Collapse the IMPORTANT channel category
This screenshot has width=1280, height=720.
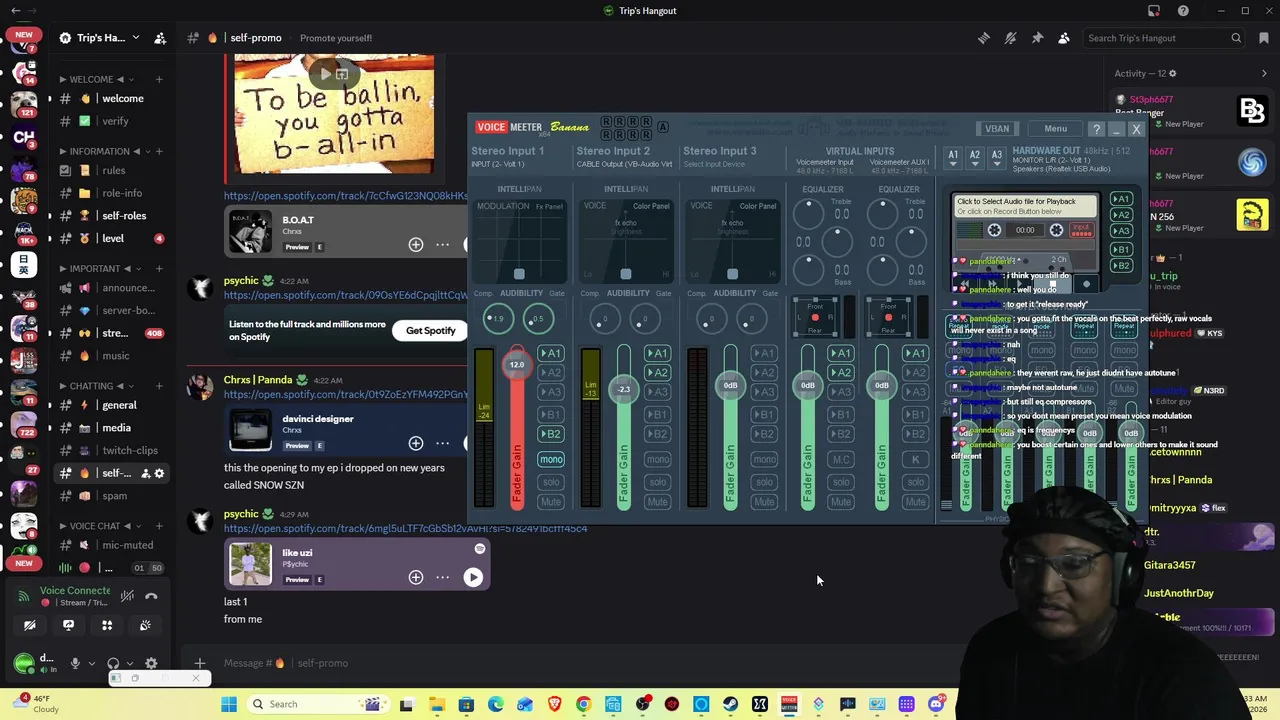(x=95, y=269)
